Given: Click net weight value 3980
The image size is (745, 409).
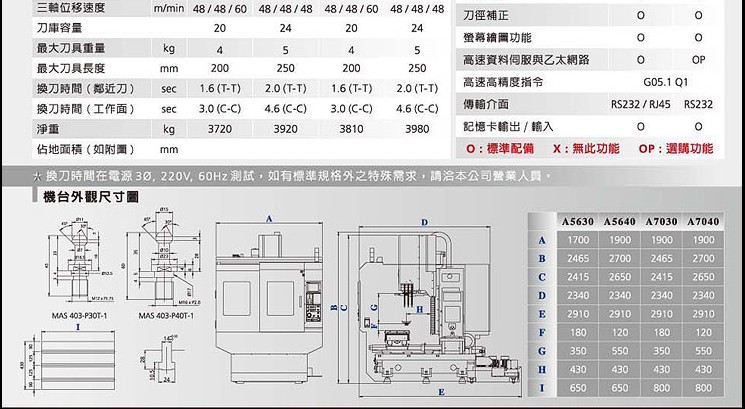Looking at the screenshot, I should pyautogui.click(x=417, y=129).
